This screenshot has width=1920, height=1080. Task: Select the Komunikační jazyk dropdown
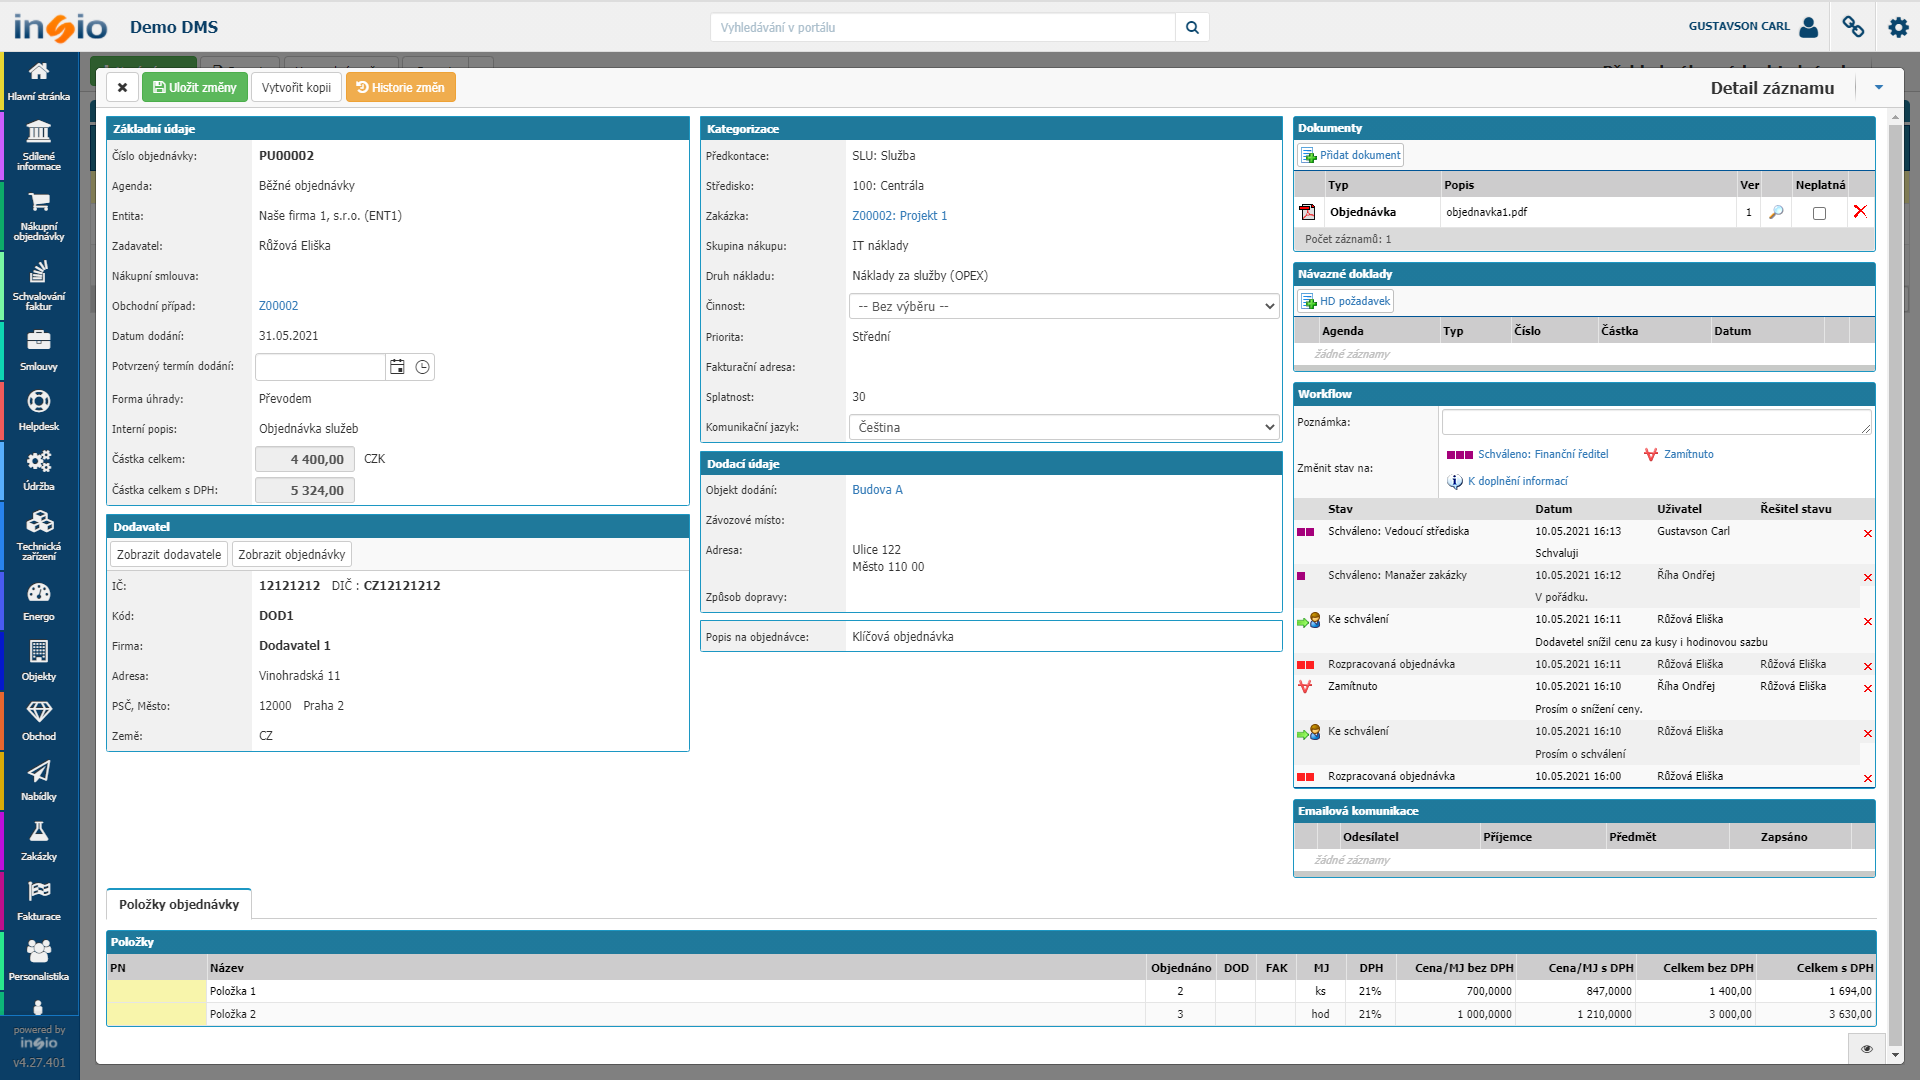pyautogui.click(x=1062, y=427)
